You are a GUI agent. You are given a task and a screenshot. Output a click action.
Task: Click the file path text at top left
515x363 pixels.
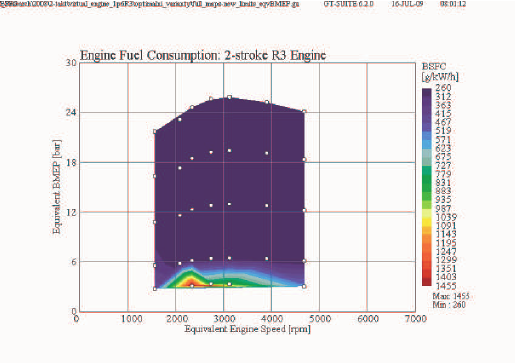pyautogui.click(x=150, y=4)
